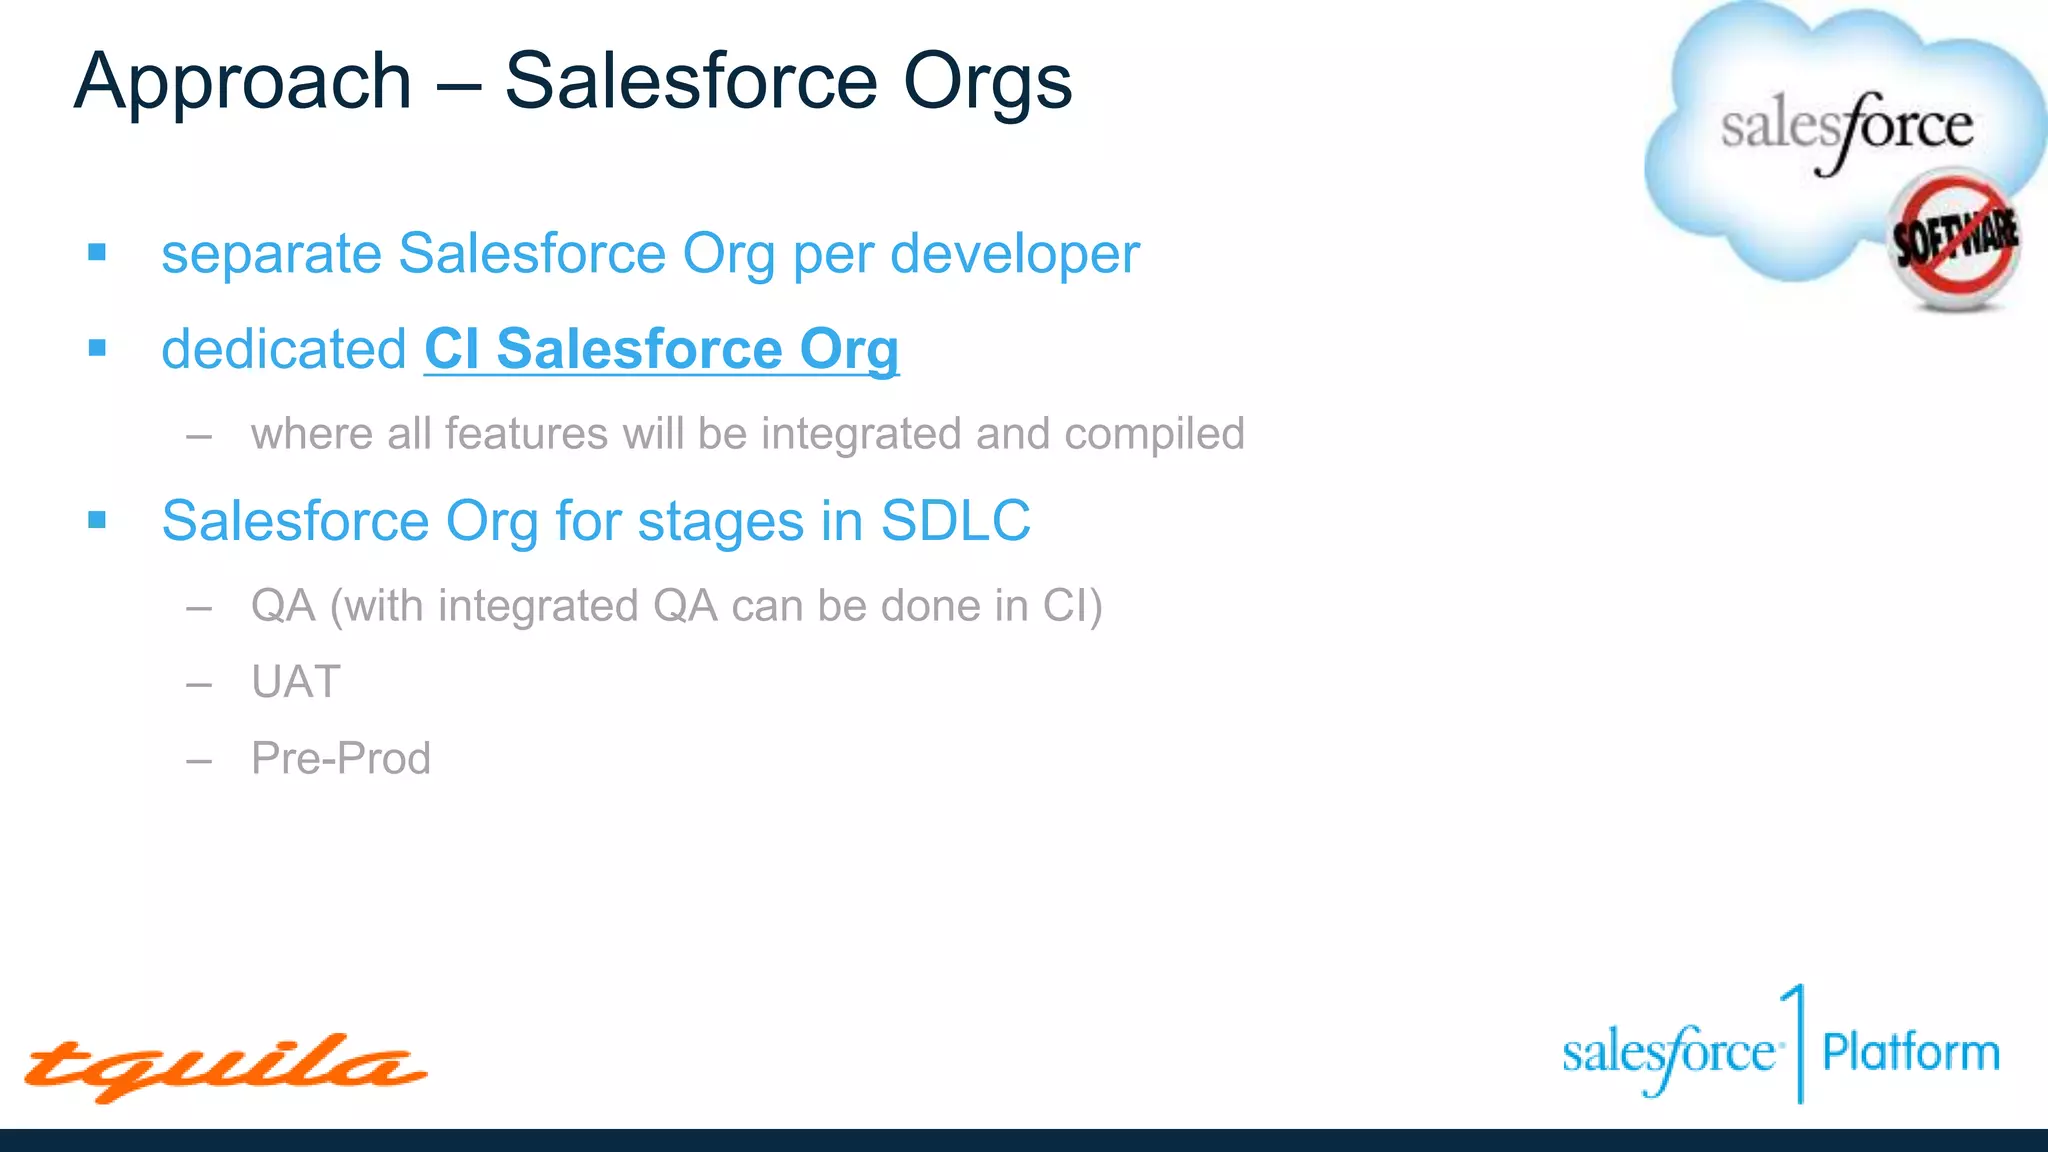Click the UAT sub-bullet
This screenshot has height=1152, width=2048.
point(296,682)
